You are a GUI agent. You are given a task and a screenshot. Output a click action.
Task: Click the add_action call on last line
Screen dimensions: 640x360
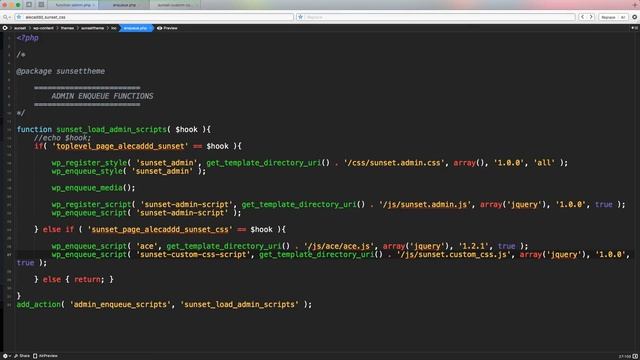(164, 304)
